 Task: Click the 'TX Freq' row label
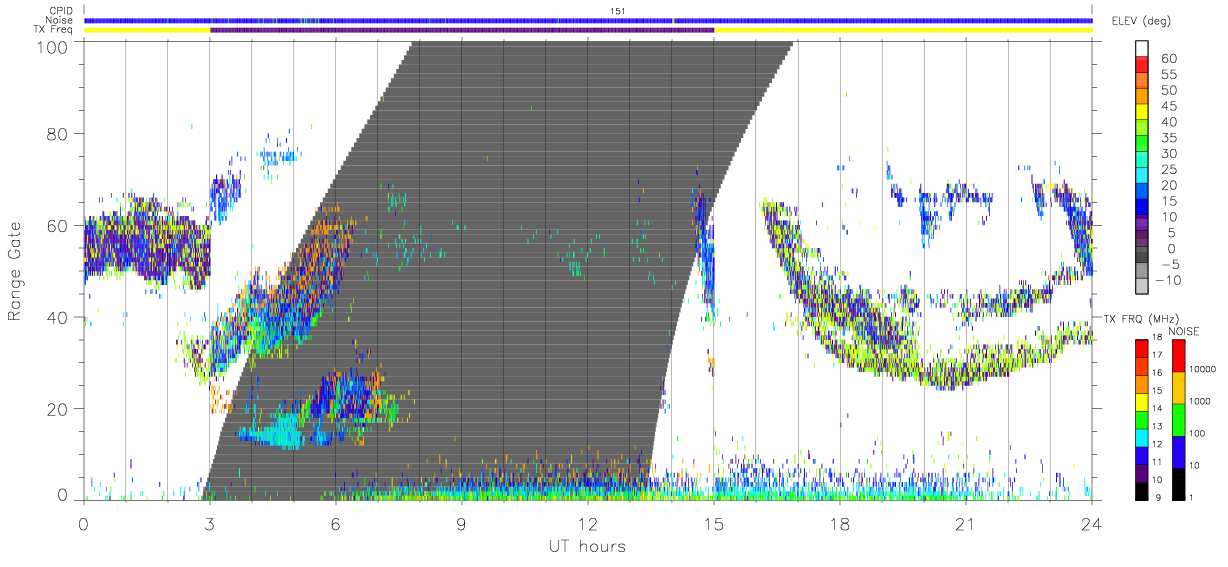coord(54,30)
